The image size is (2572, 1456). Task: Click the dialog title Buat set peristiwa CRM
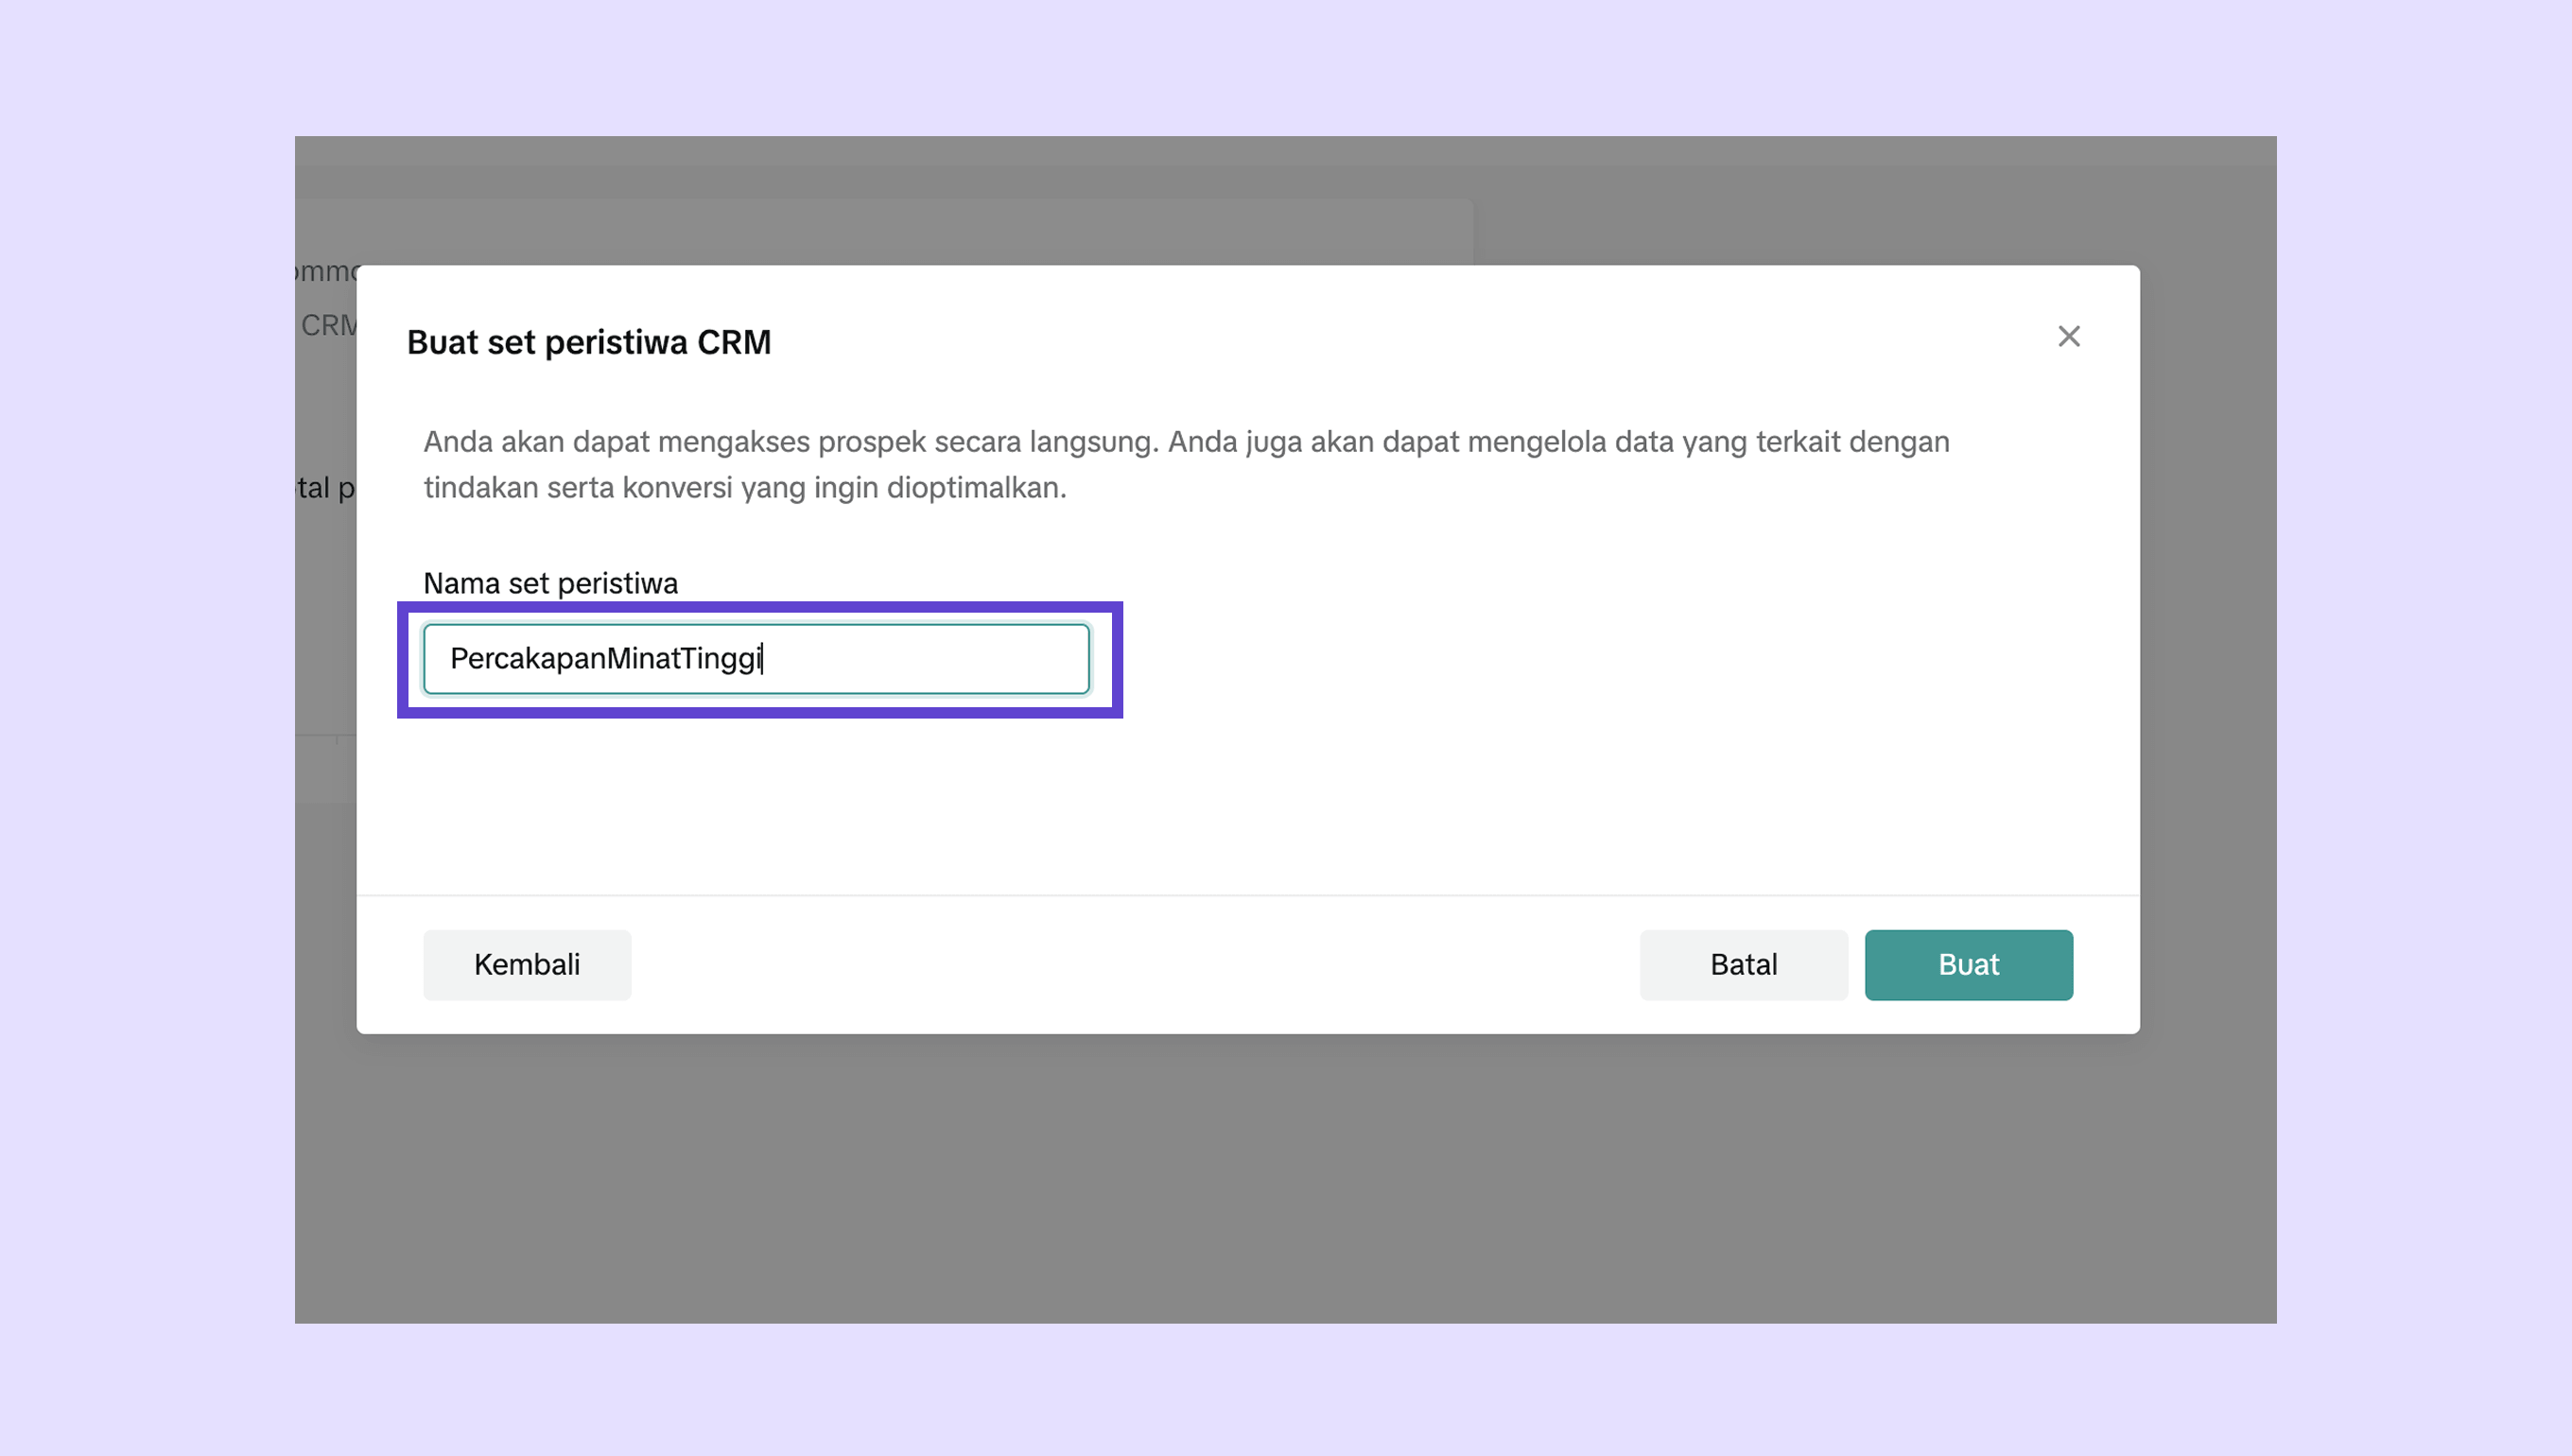point(588,342)
